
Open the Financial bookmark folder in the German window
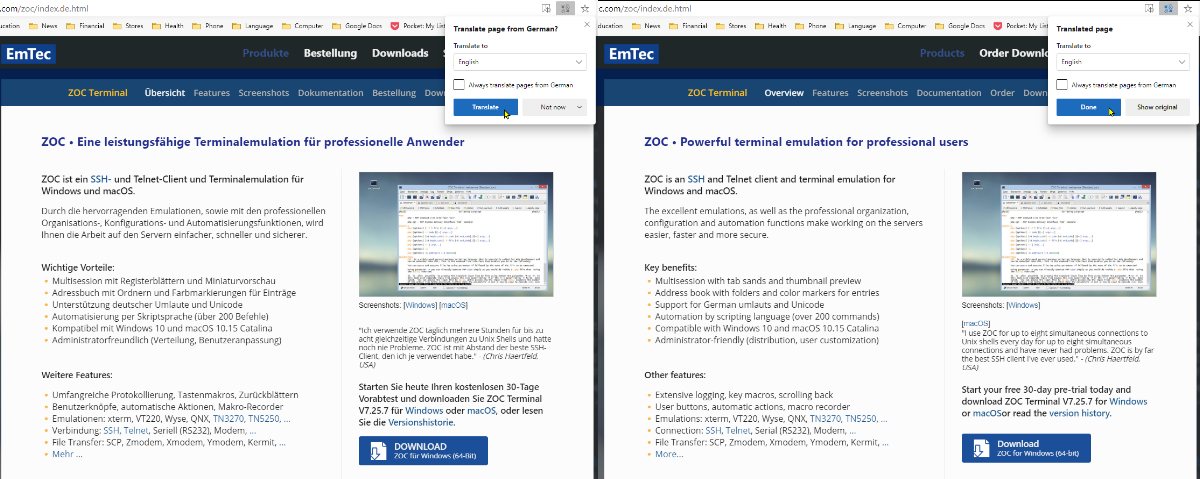[x=87, y=24]
